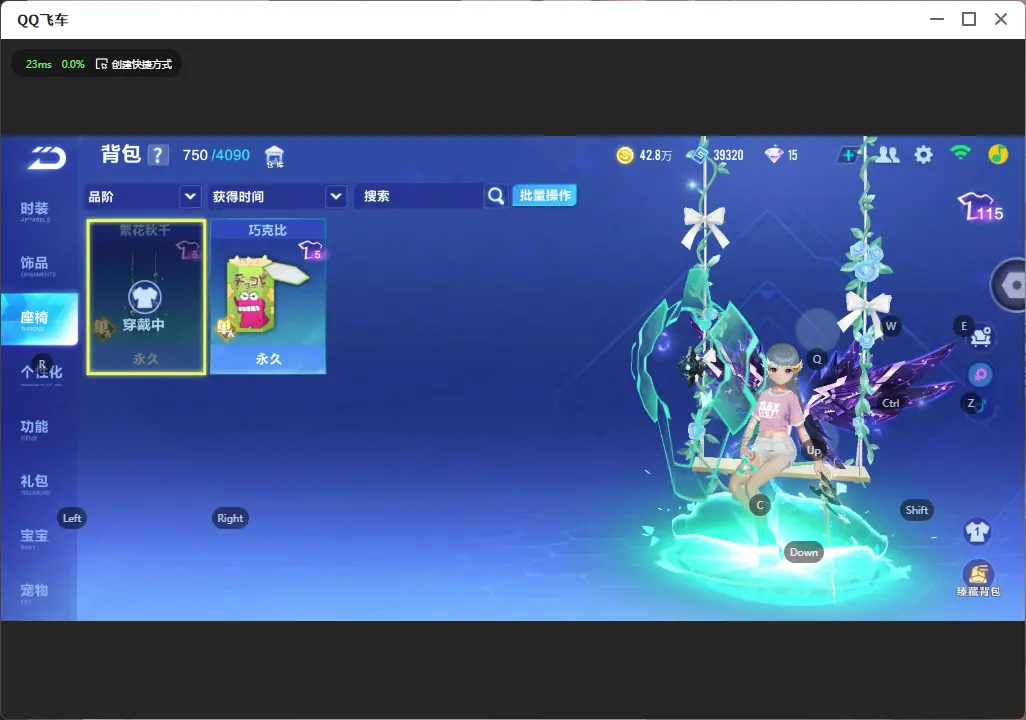
Task: Click the 创建快捷方式 shortcut button
Action: pos(134,64)
